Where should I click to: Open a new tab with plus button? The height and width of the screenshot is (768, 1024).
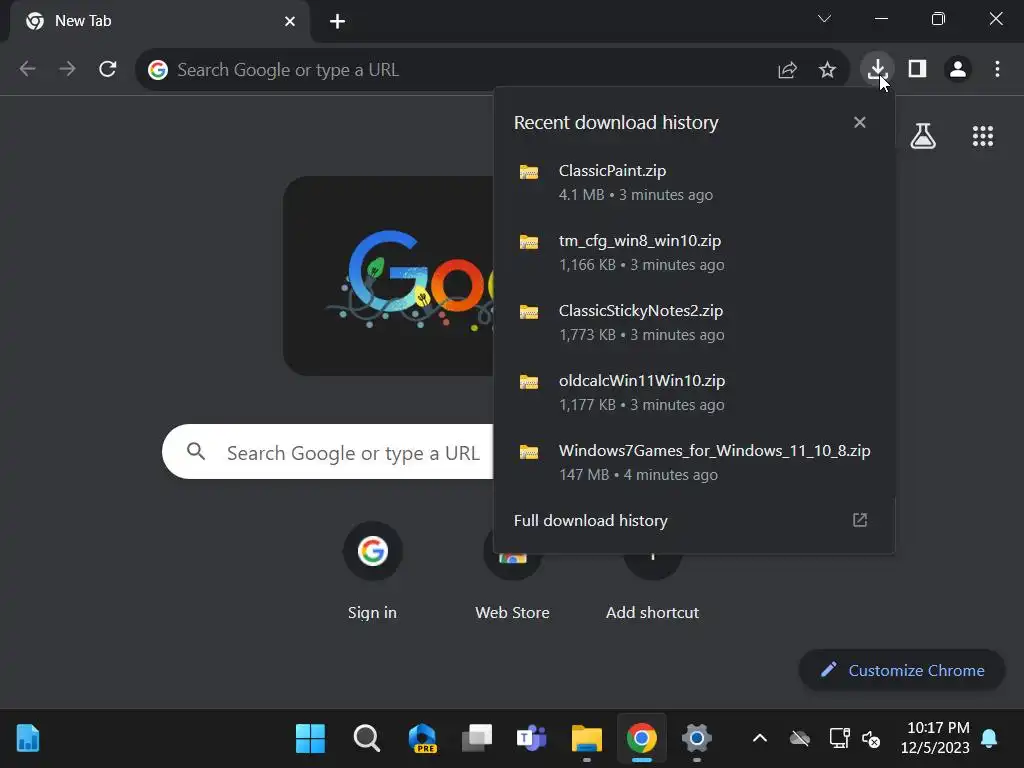click(337, 22)
